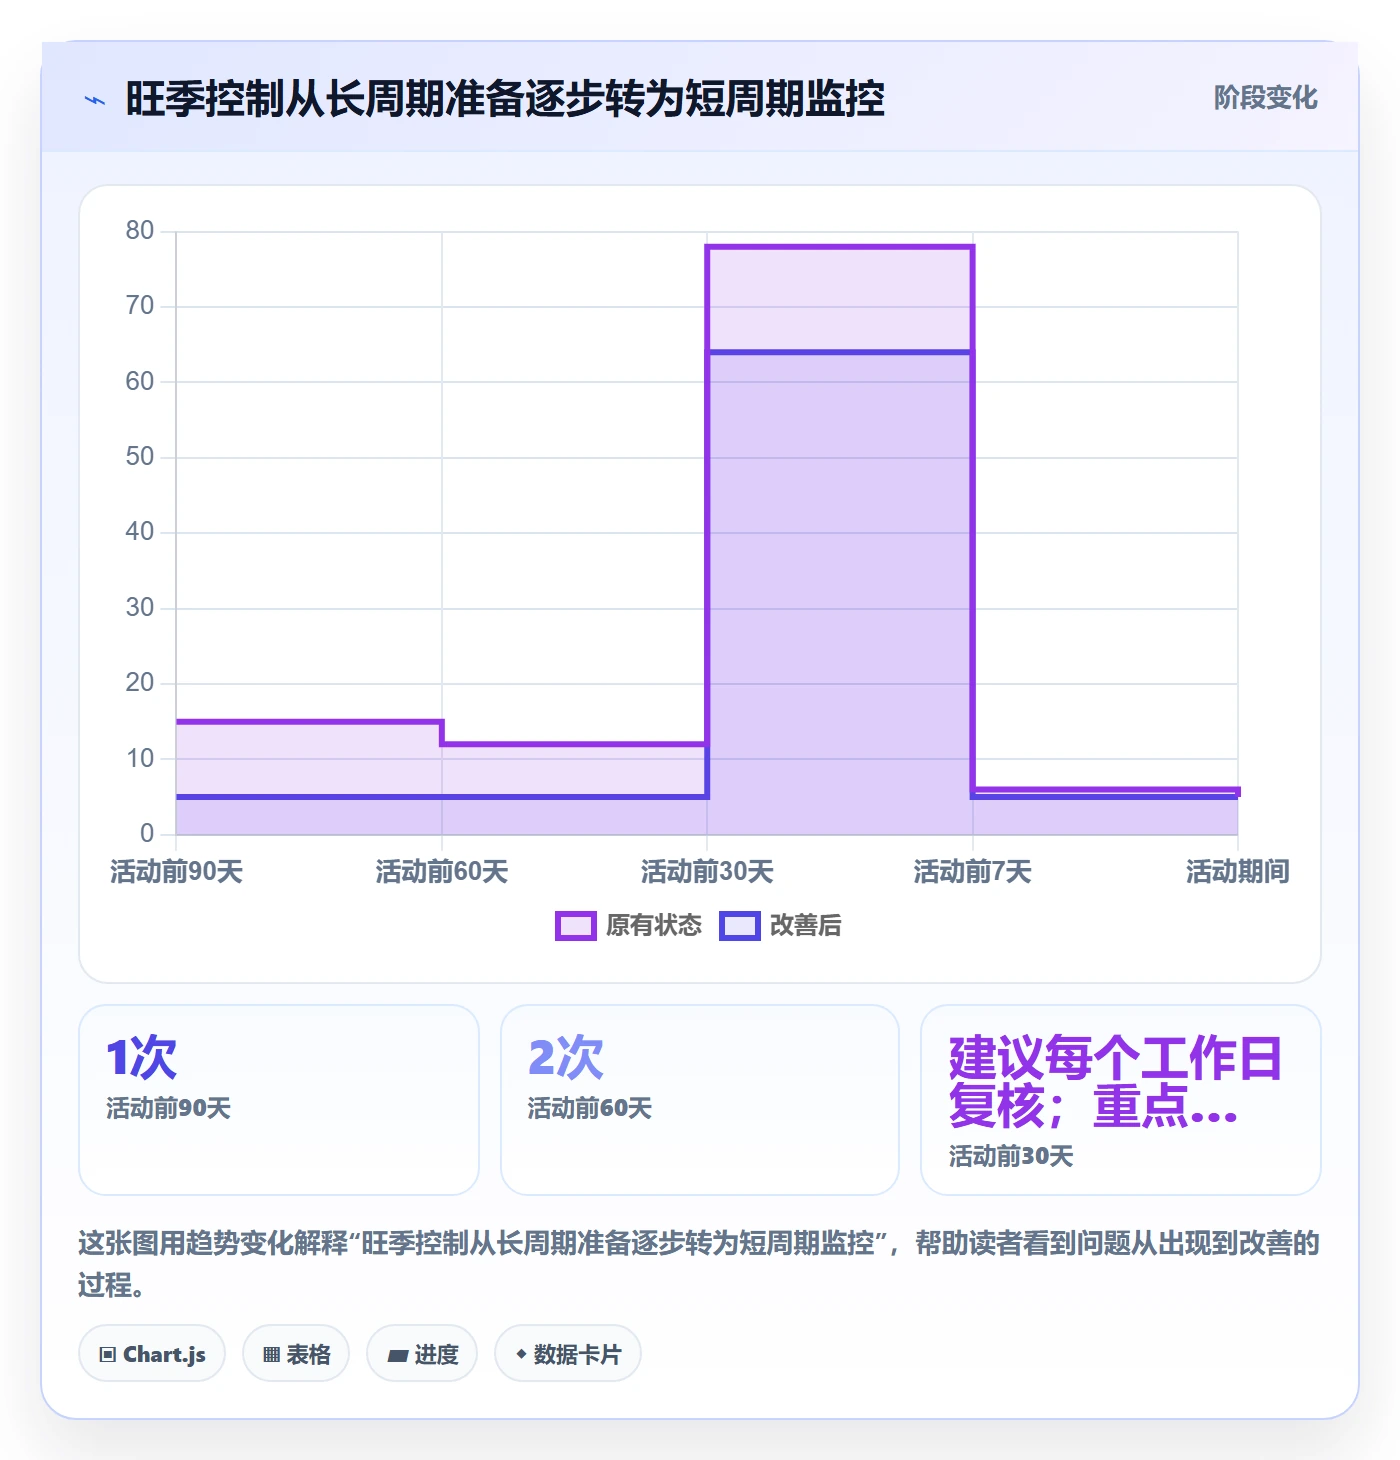Click the 2次 stat card value
The height and width of the screenshot is (1460, 1400).
click(x=565, y=1058)
